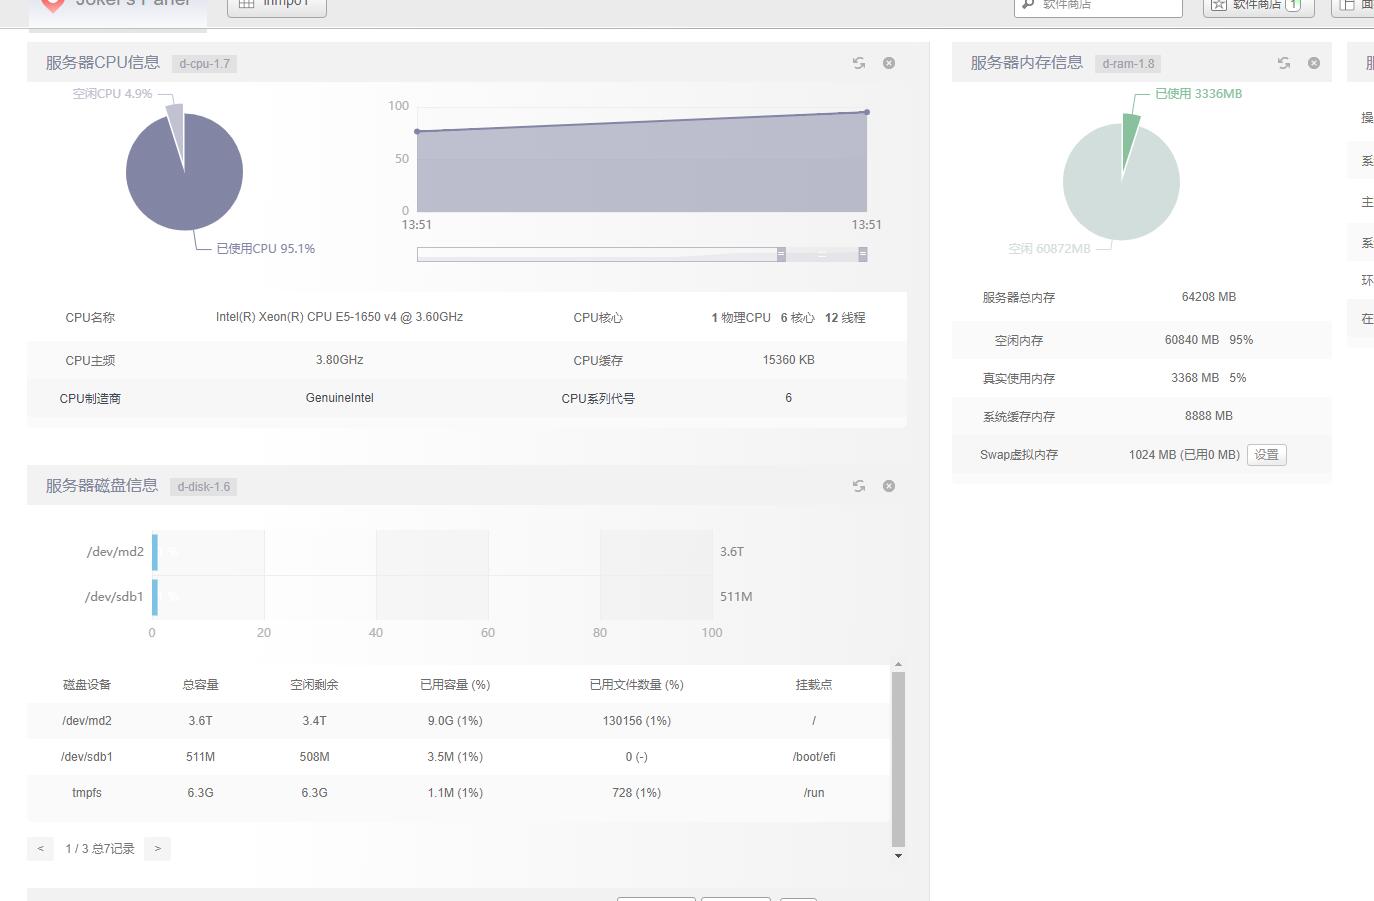
Task: Click the 服务器CPU信息 panel title
Action: point(102,63)
